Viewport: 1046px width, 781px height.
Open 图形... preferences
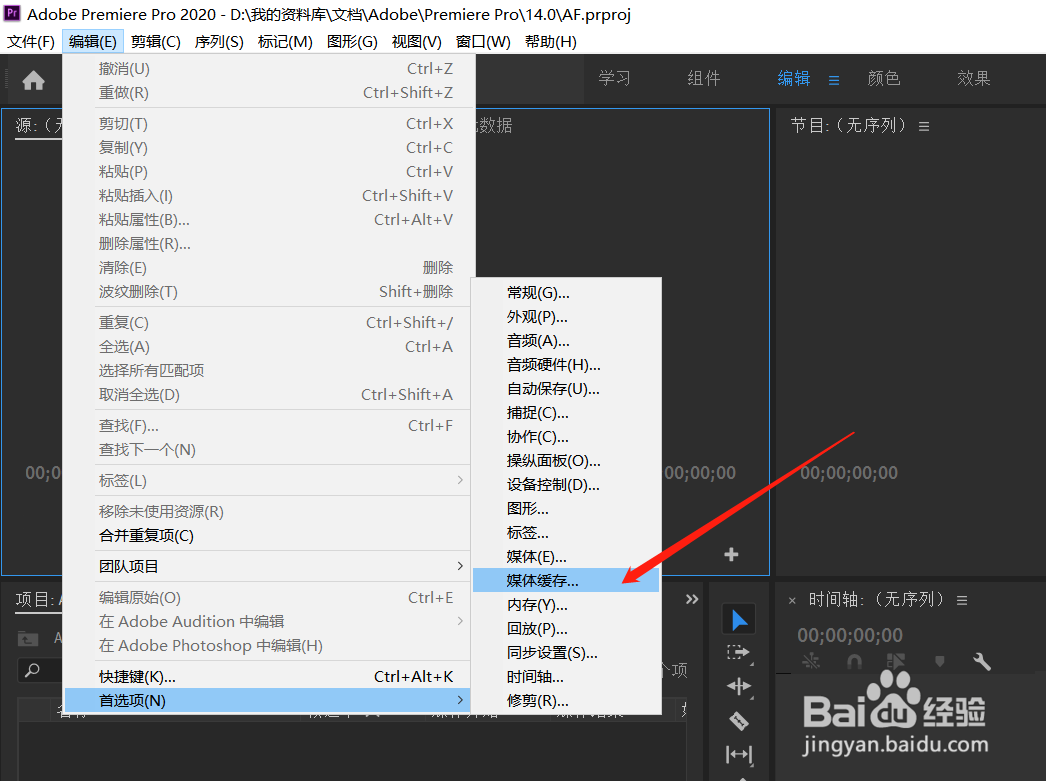pyautogui.click(x=566, y=508)
